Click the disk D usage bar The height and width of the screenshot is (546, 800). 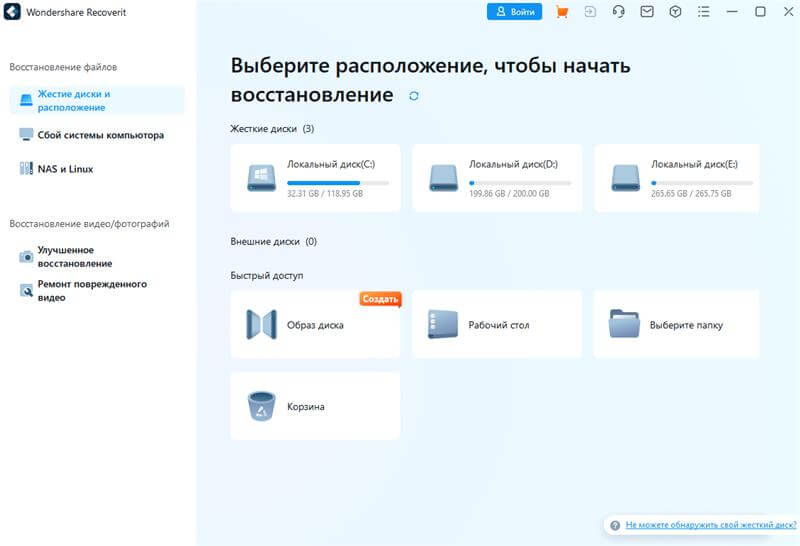520,183
